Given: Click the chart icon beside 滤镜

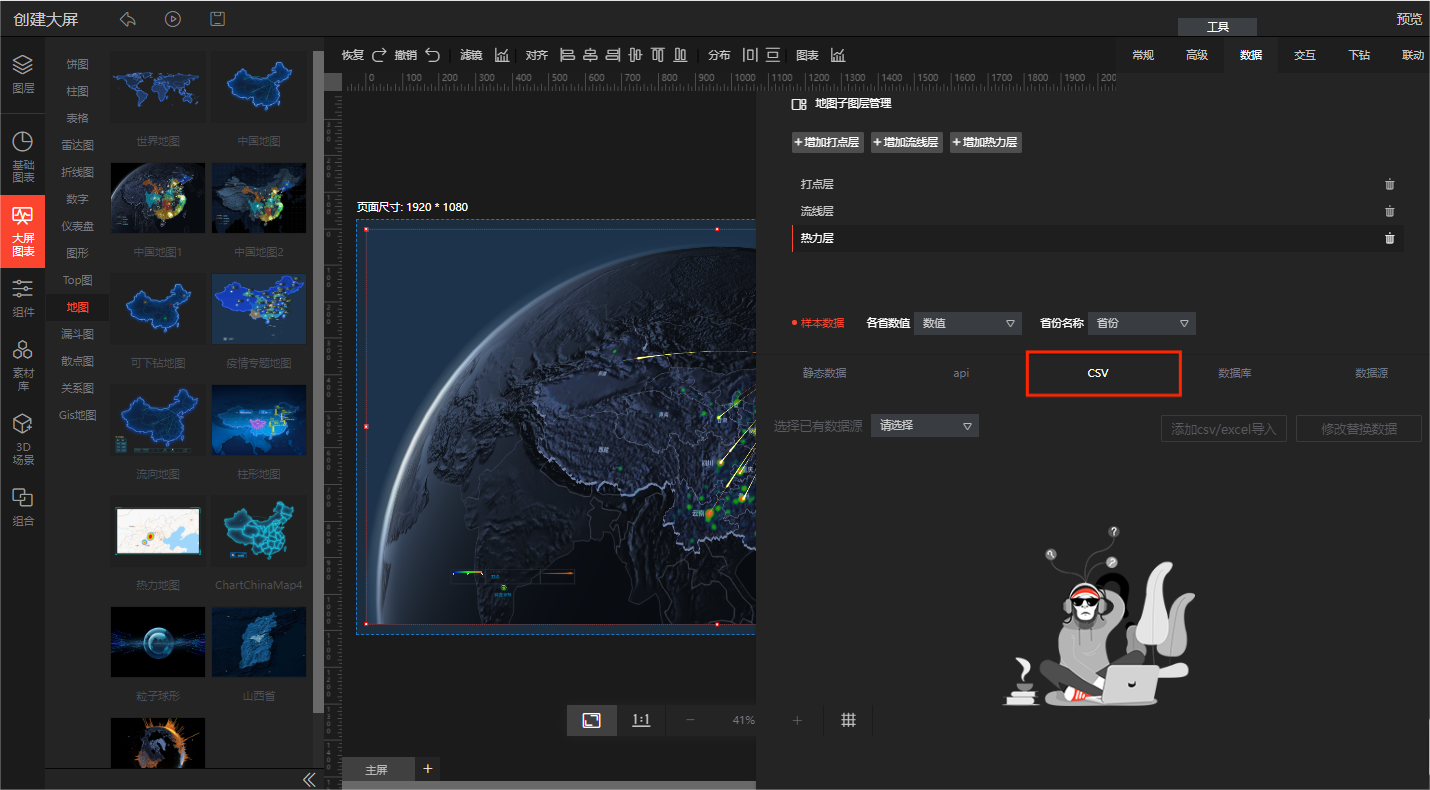Looking at the screenshot, I should (502, 55).
